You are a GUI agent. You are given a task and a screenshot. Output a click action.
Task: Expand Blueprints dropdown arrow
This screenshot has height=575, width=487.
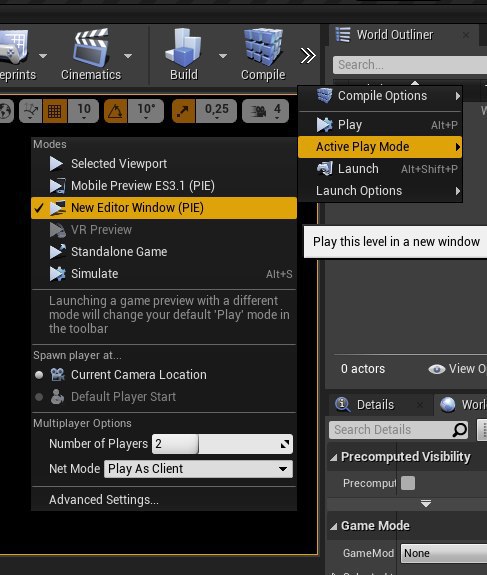(x=43, y=56)
